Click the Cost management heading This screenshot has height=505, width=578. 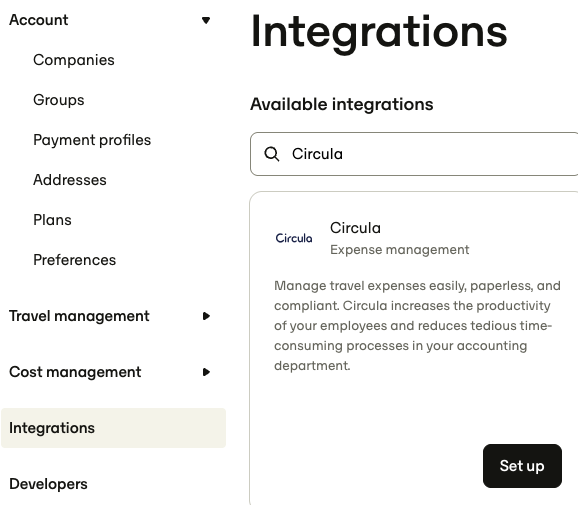tap(75, 372)
